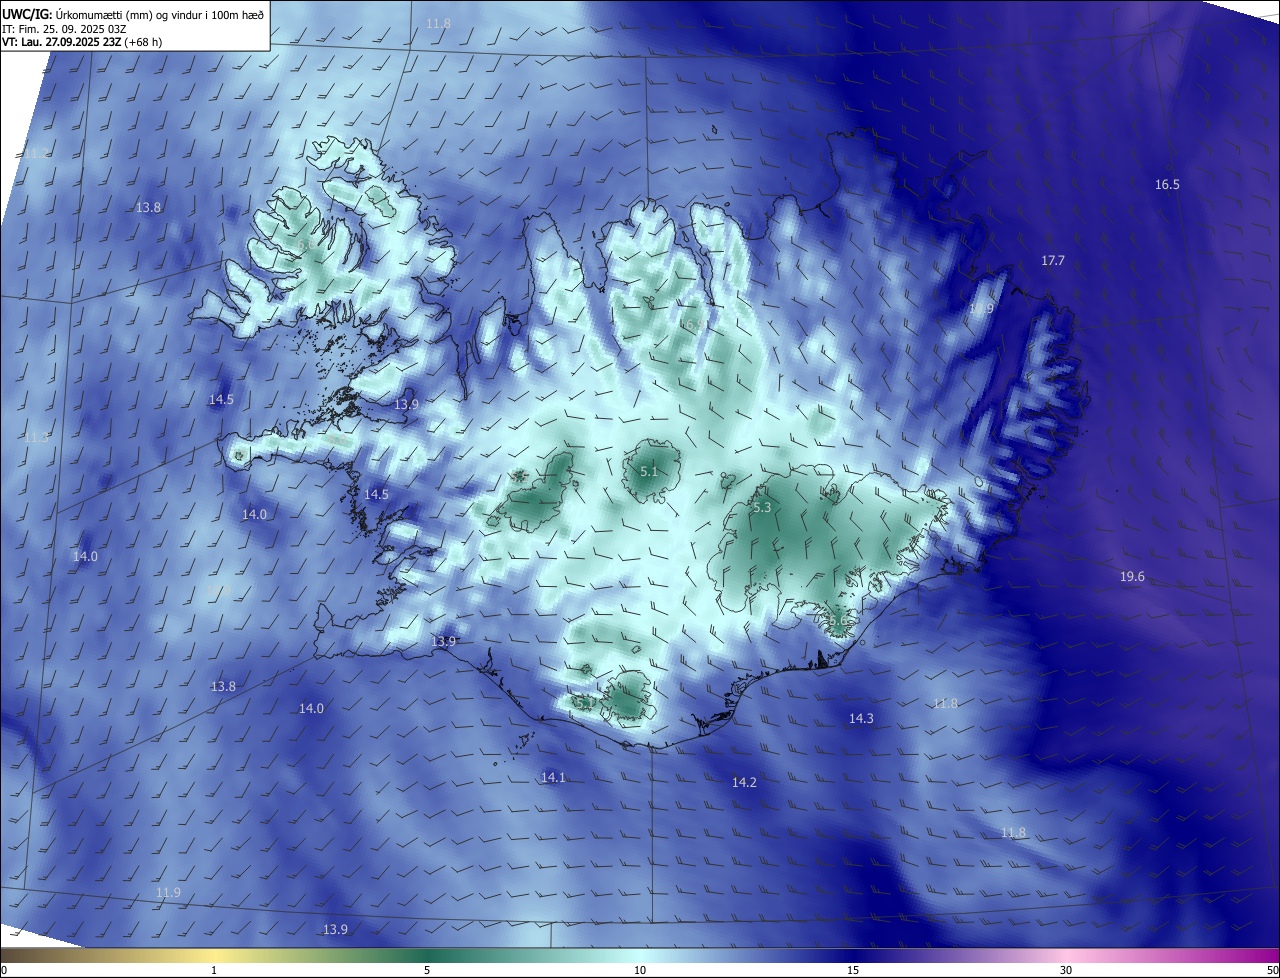
Task: Click the 'UWC/IG: Úrkomumætti (mm)' title line
Action: 133,14
